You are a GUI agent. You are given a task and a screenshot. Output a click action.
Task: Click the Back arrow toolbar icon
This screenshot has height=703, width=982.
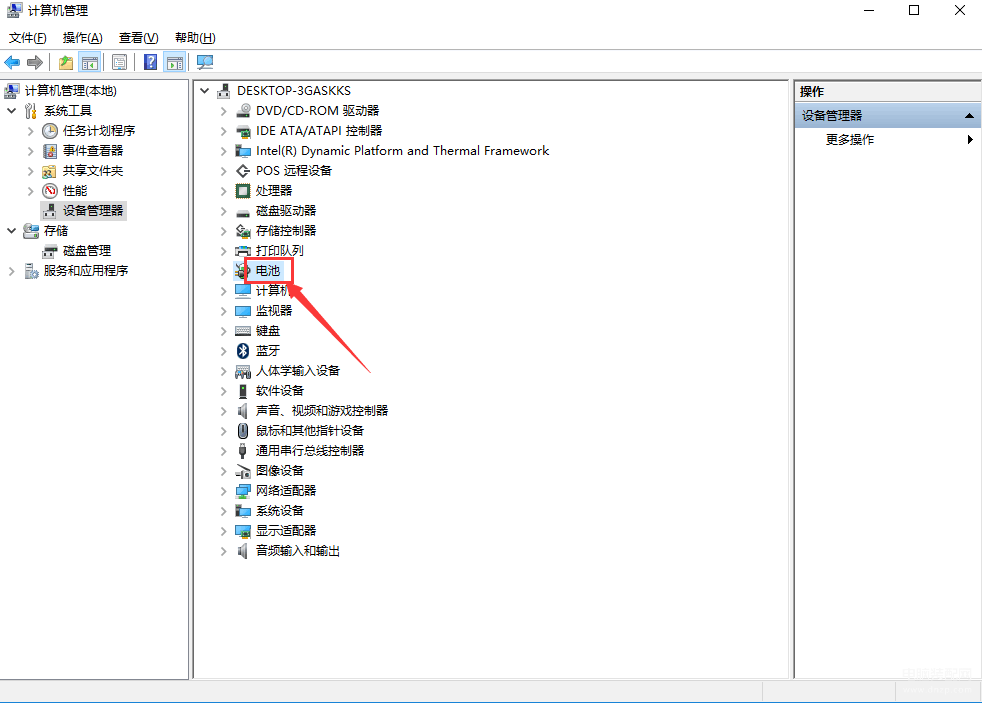[12, 62]
